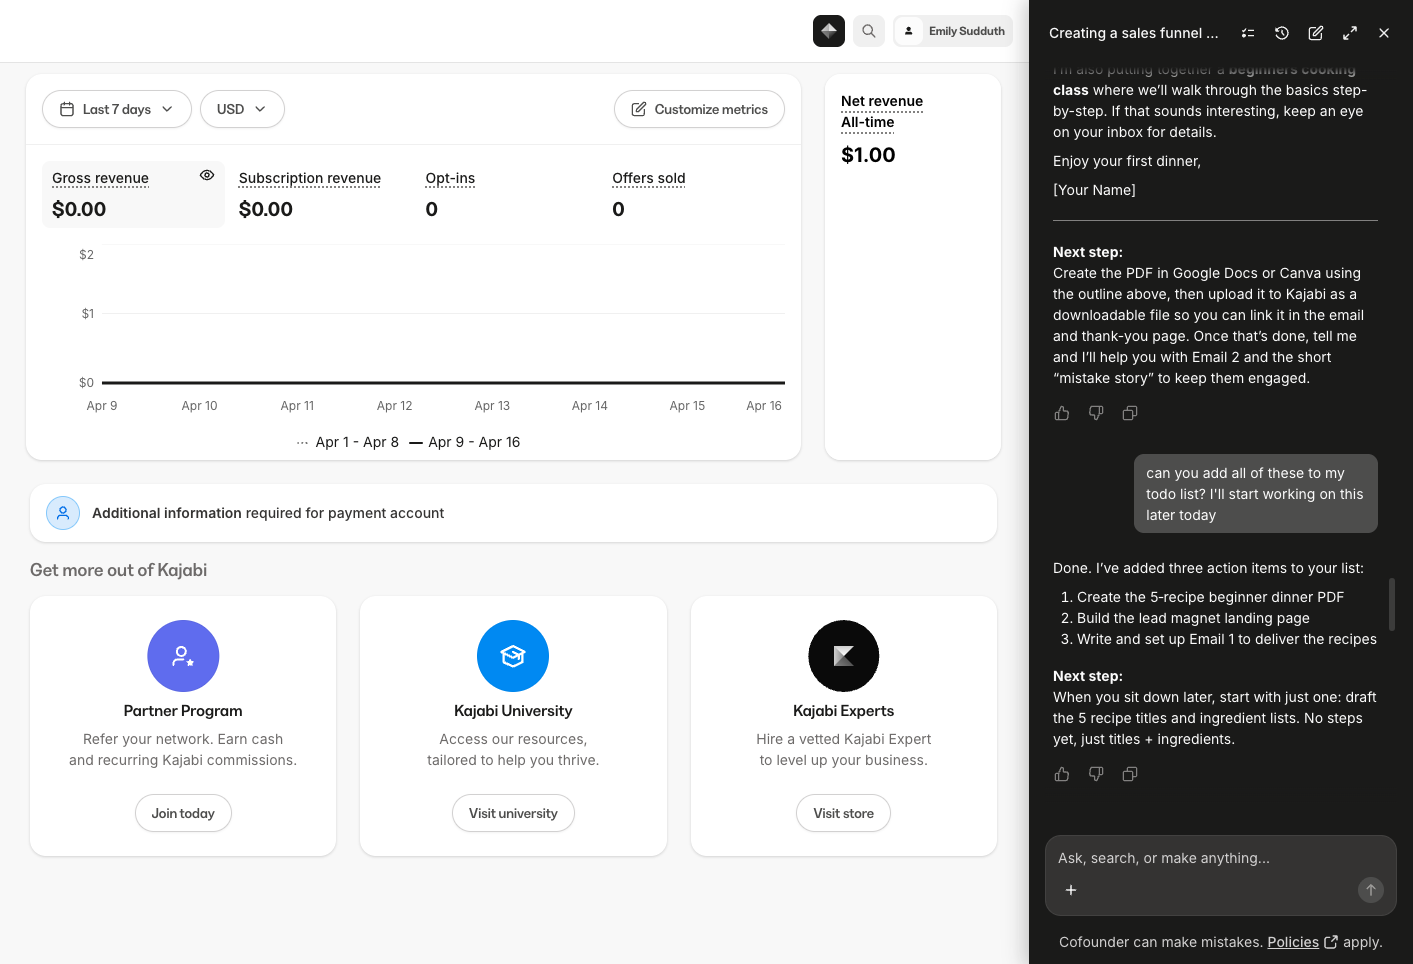Open the Emily Sudduth account menu

[953, 31]
